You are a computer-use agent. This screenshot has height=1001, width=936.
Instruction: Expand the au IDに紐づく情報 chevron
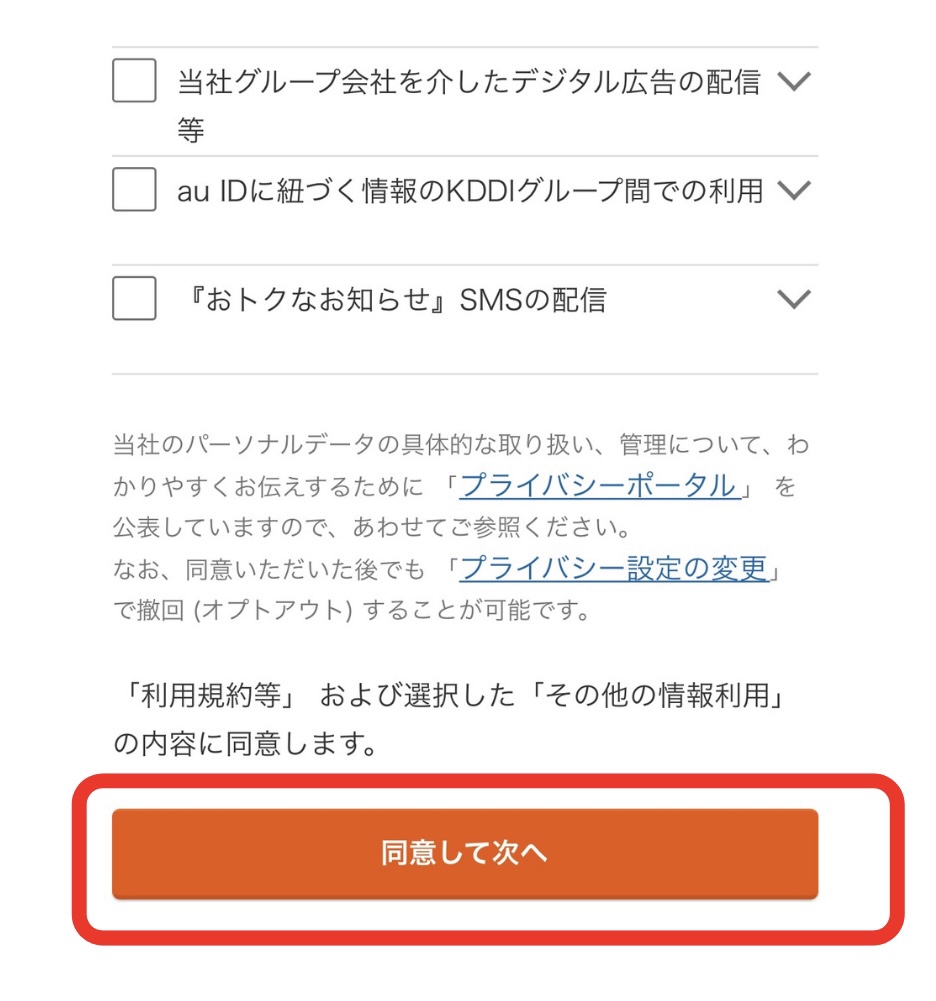tap(793, 190)
